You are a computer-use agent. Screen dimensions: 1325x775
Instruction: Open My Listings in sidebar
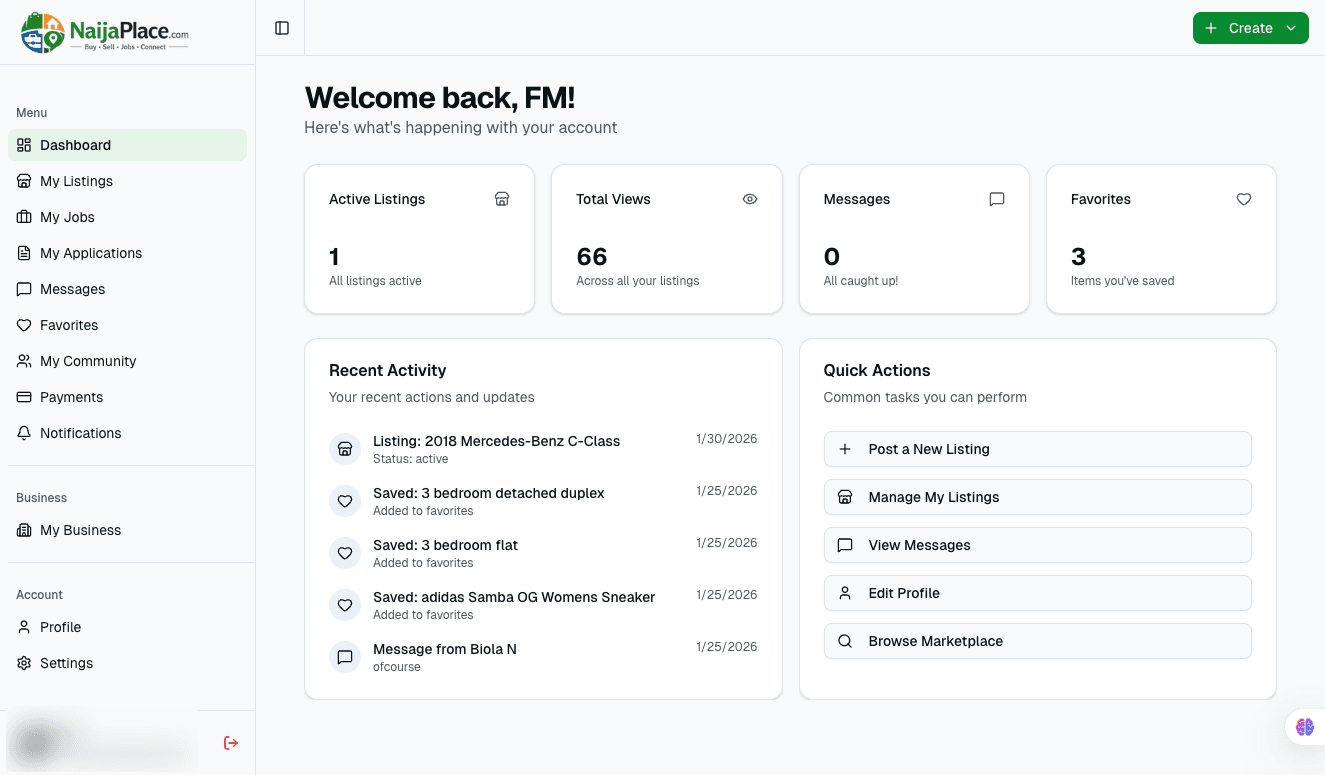pyautogui.click(x=76, y=181)
